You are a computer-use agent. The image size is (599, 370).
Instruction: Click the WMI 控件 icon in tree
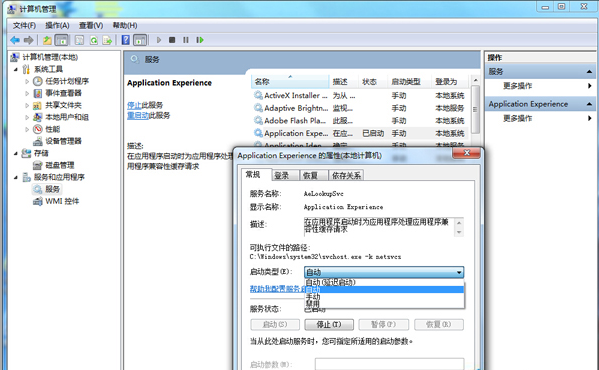(x=37, y=201)
